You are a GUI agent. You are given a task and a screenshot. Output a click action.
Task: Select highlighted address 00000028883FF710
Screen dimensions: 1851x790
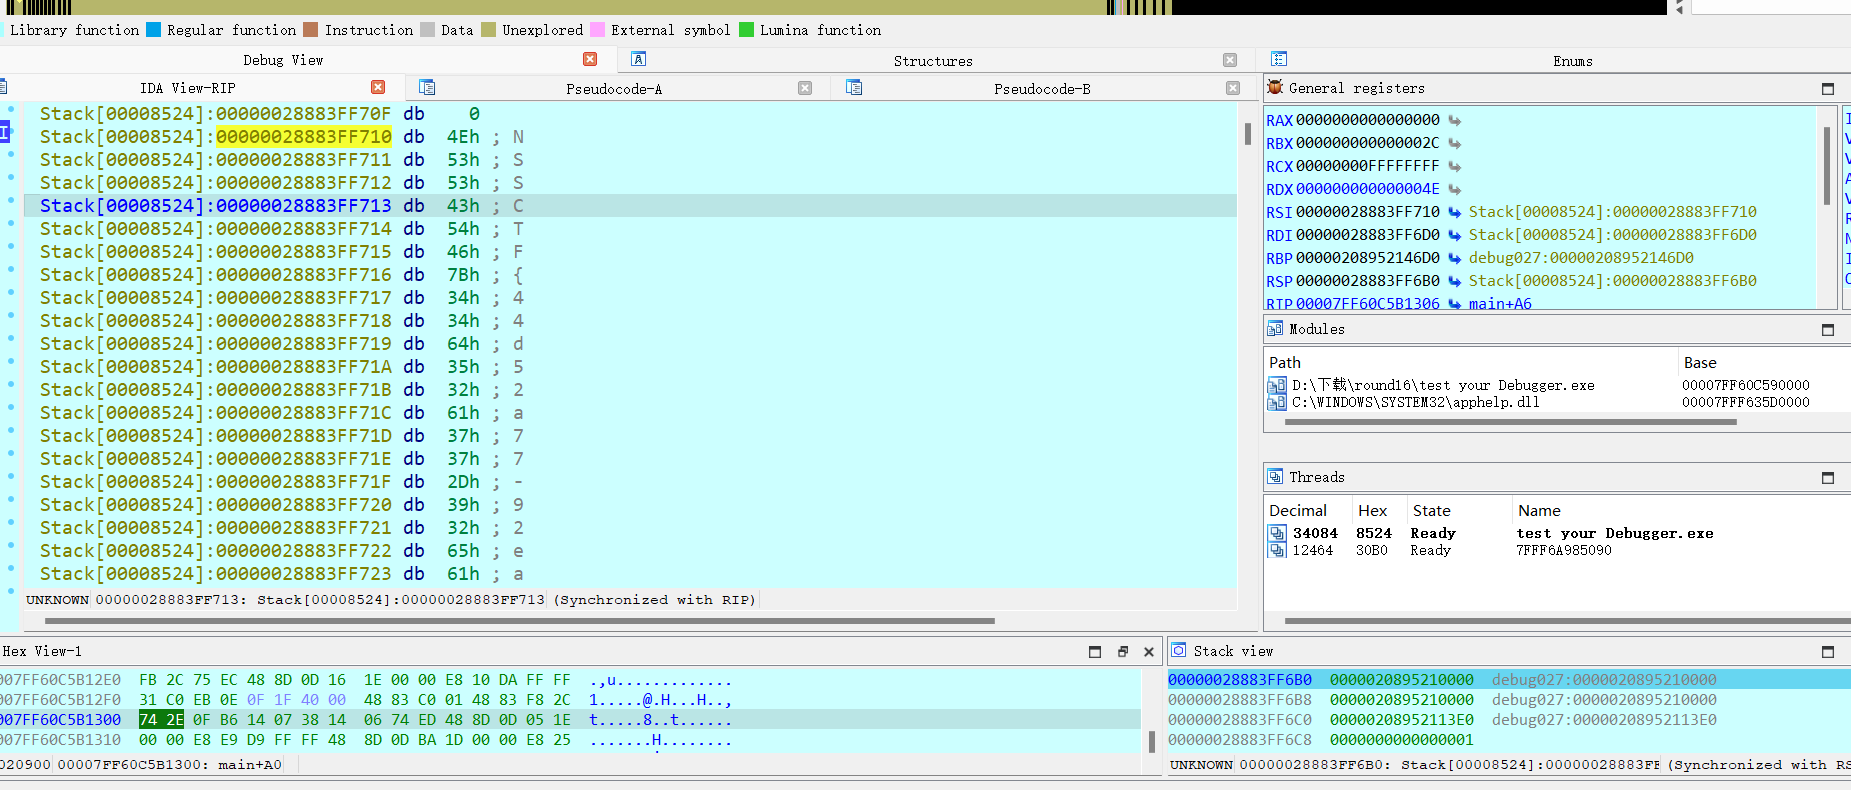[304, 137]
